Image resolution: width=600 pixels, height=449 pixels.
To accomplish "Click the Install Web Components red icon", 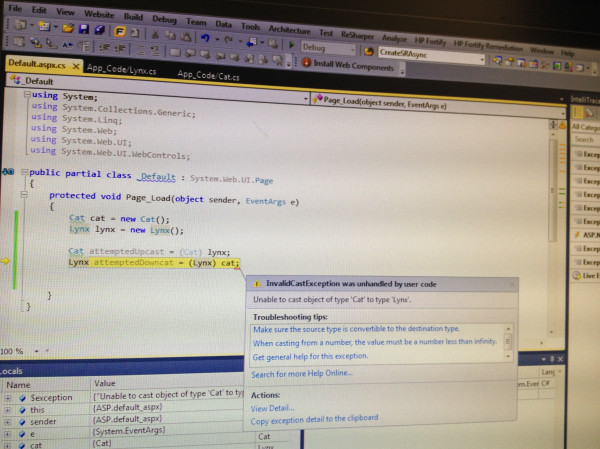I will (306, 62).
